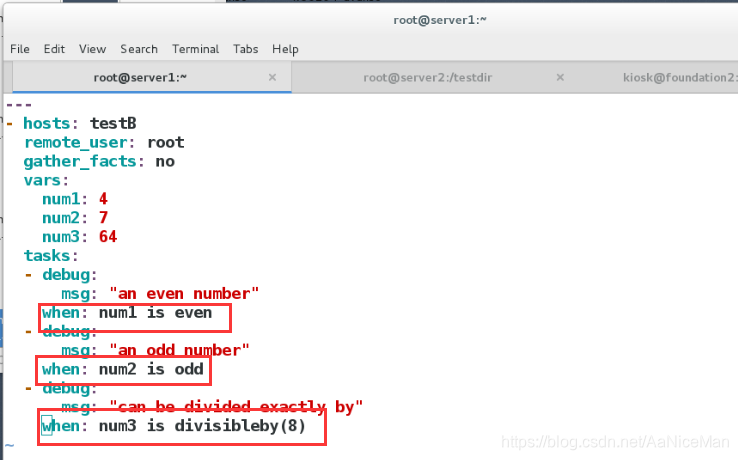Click the 'num3: 64' line
The height and width of the screenshot is (460, 738).
[x=80, y=237]
